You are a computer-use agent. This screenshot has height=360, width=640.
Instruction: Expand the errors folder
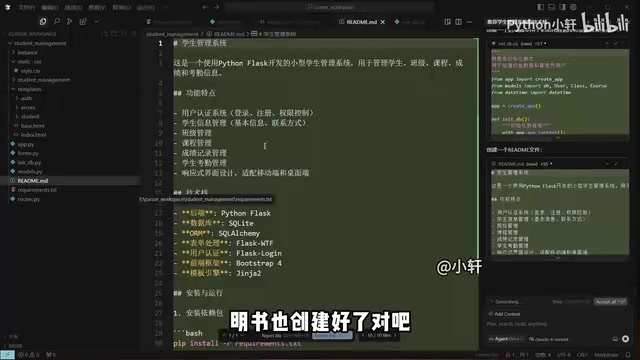click(x=28, y=107)
